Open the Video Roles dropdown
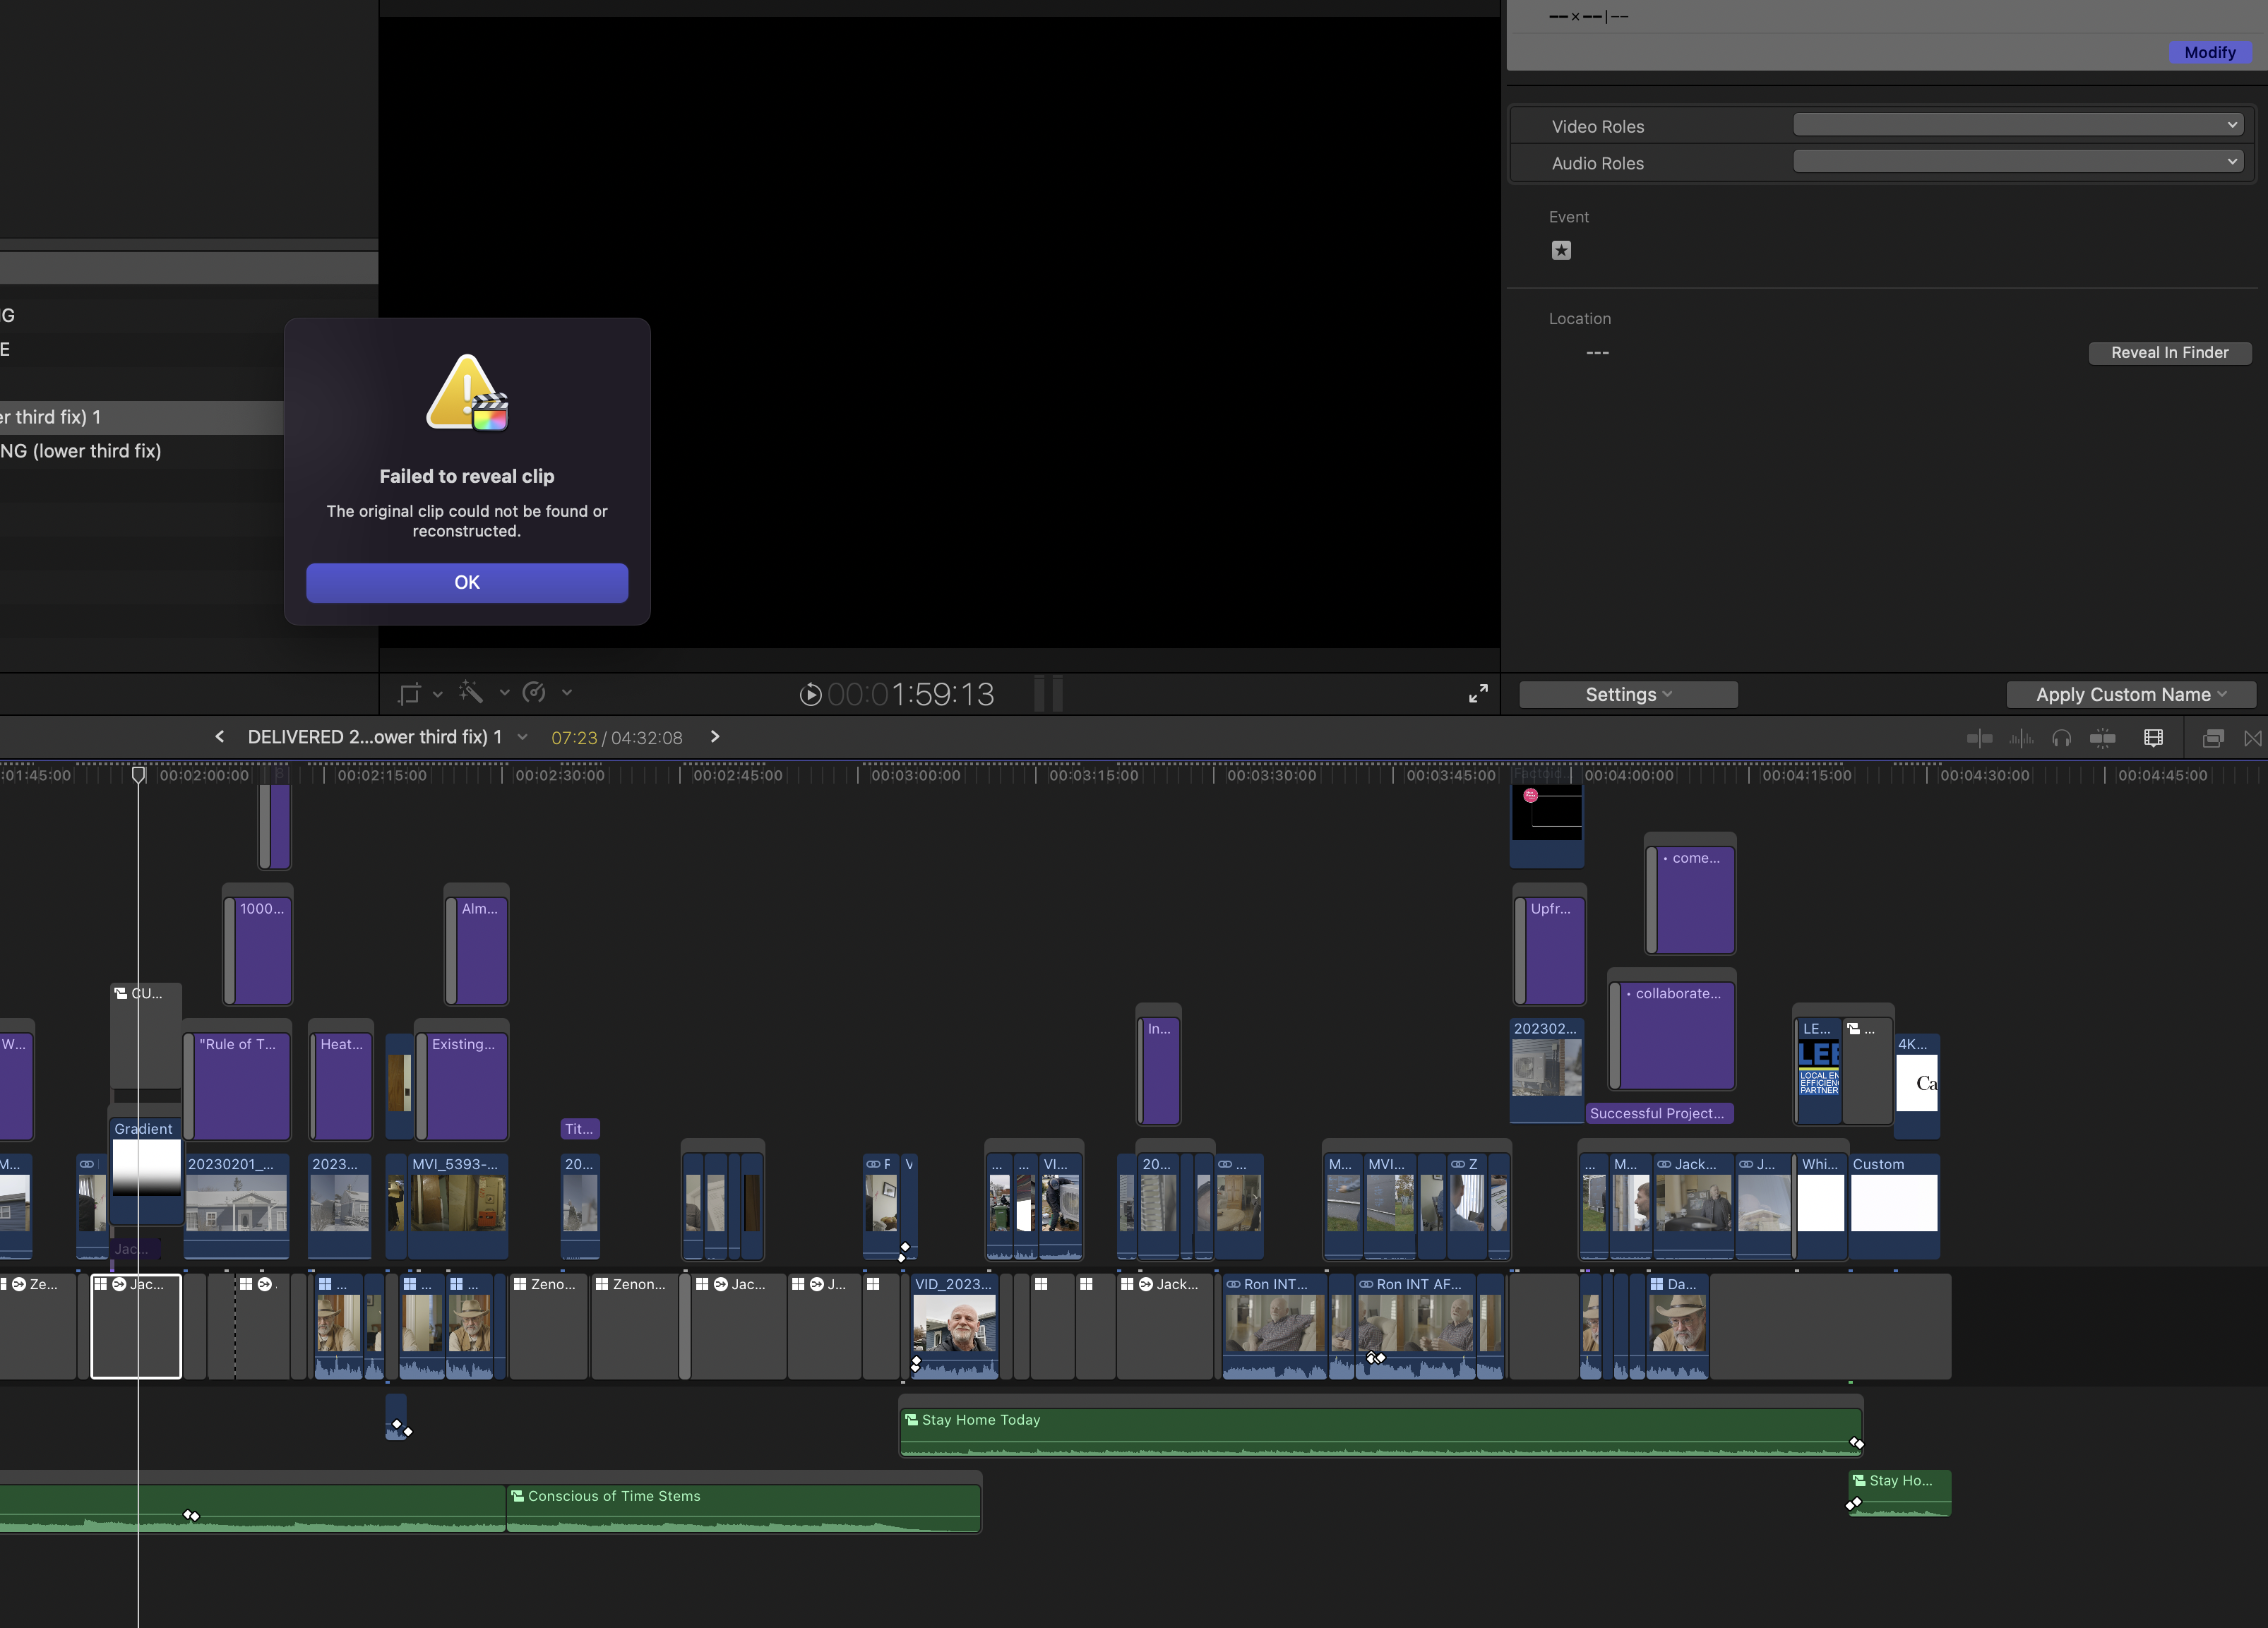This screenshot has width=2268, height=1628. coord(2017,124)
